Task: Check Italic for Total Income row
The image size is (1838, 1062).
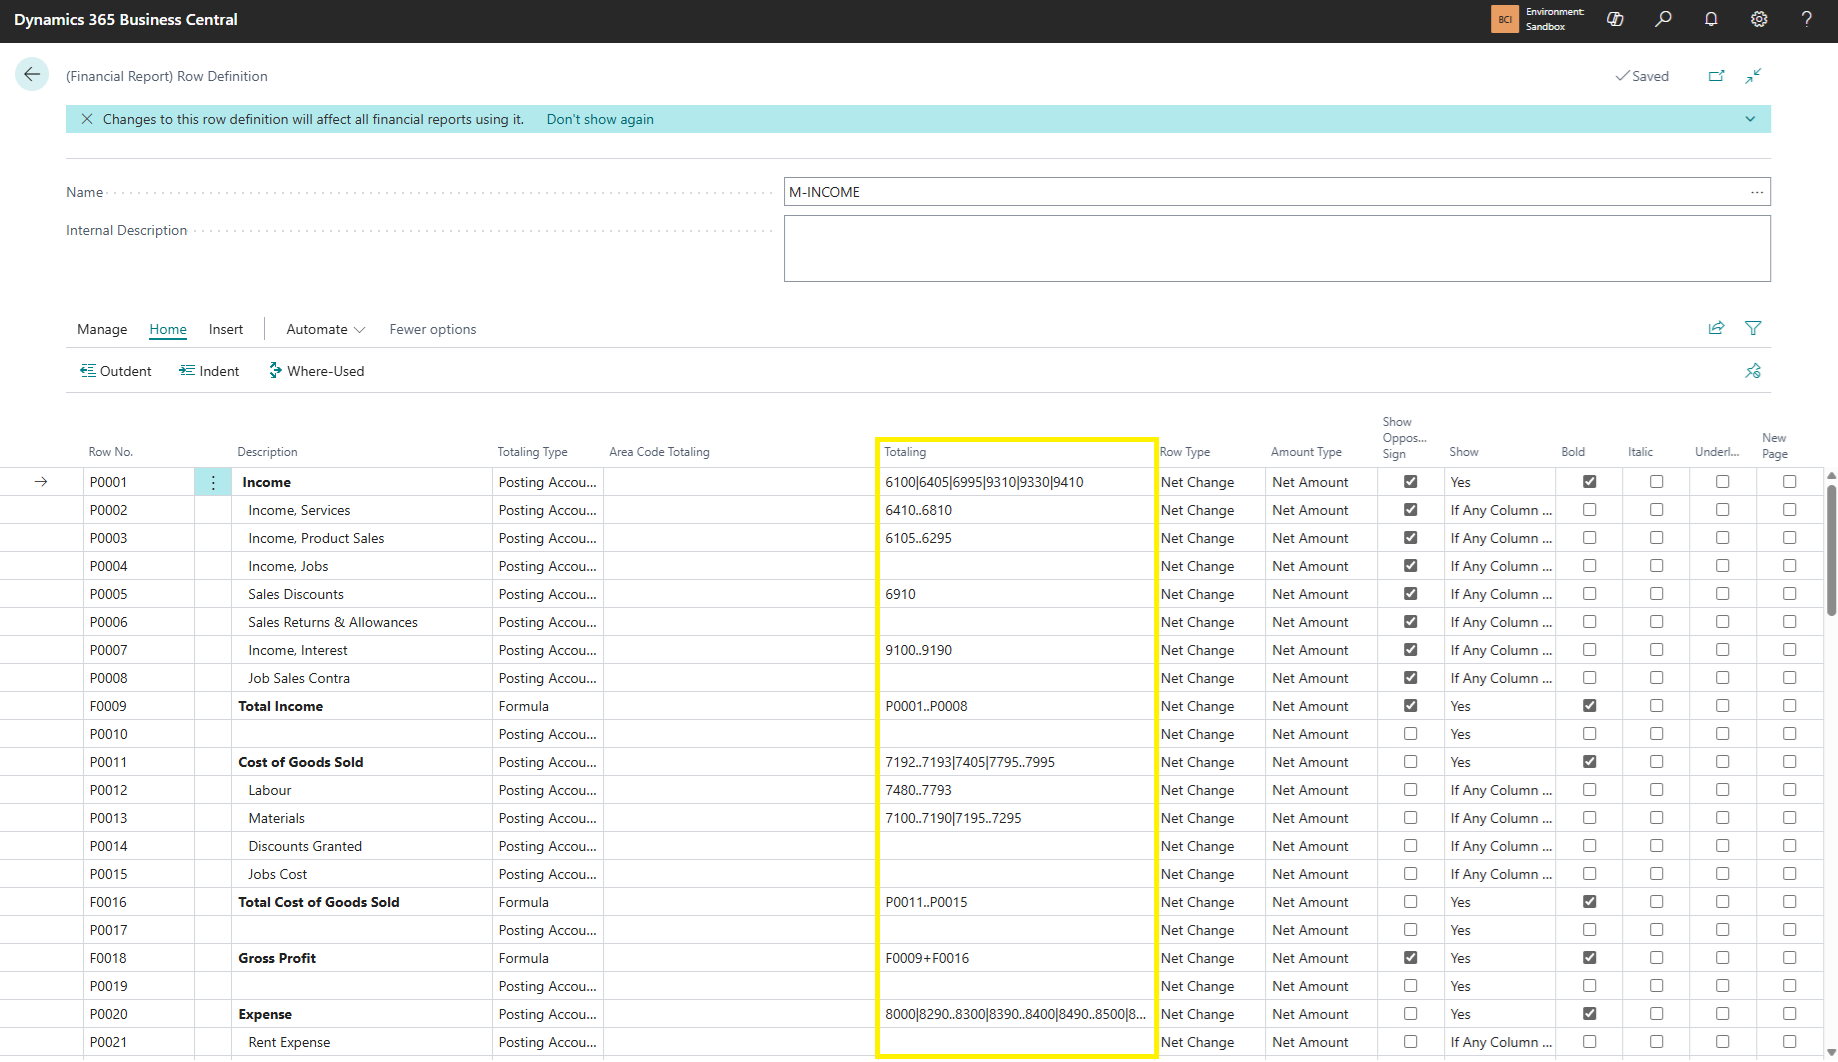Action: (x=1656, y=706)
